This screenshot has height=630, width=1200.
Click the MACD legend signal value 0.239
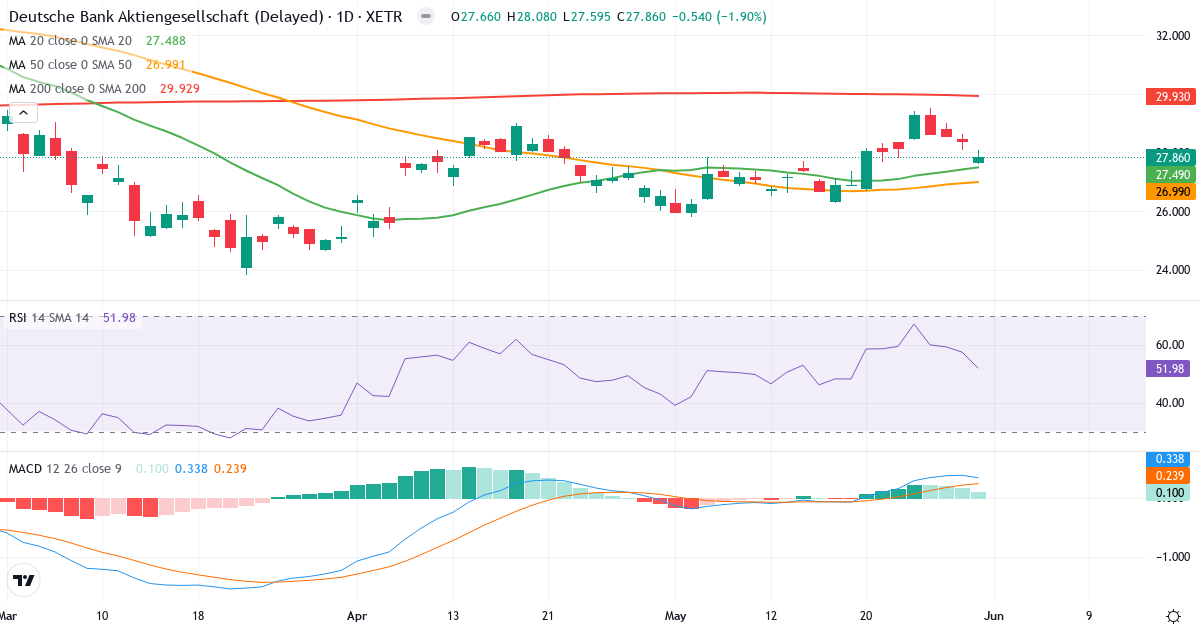point(230,468)
